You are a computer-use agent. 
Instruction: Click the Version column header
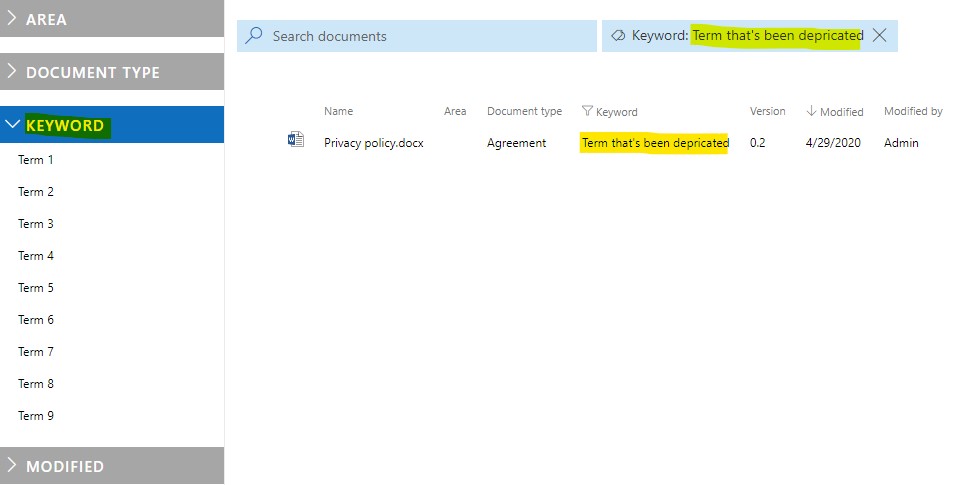pos(767,111)
